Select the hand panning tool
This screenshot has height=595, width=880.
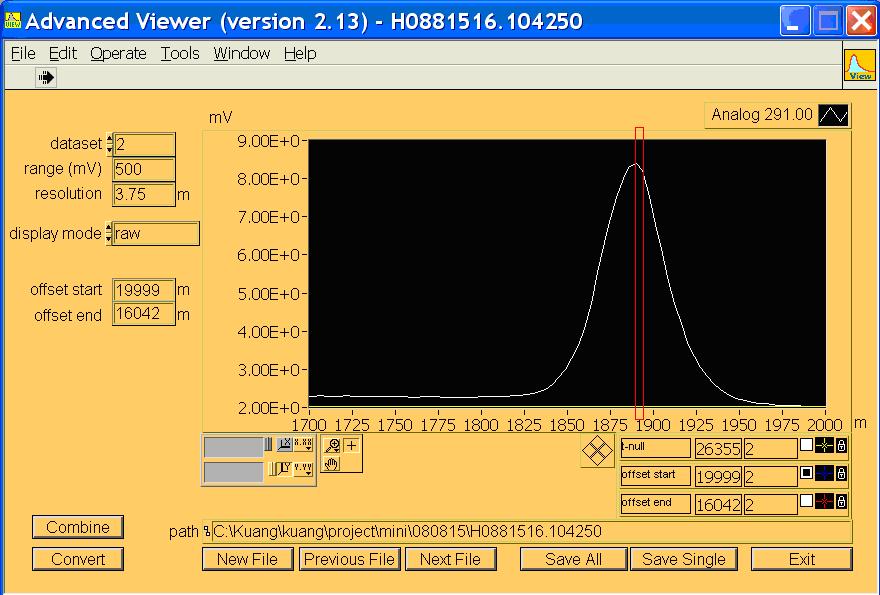332,464
